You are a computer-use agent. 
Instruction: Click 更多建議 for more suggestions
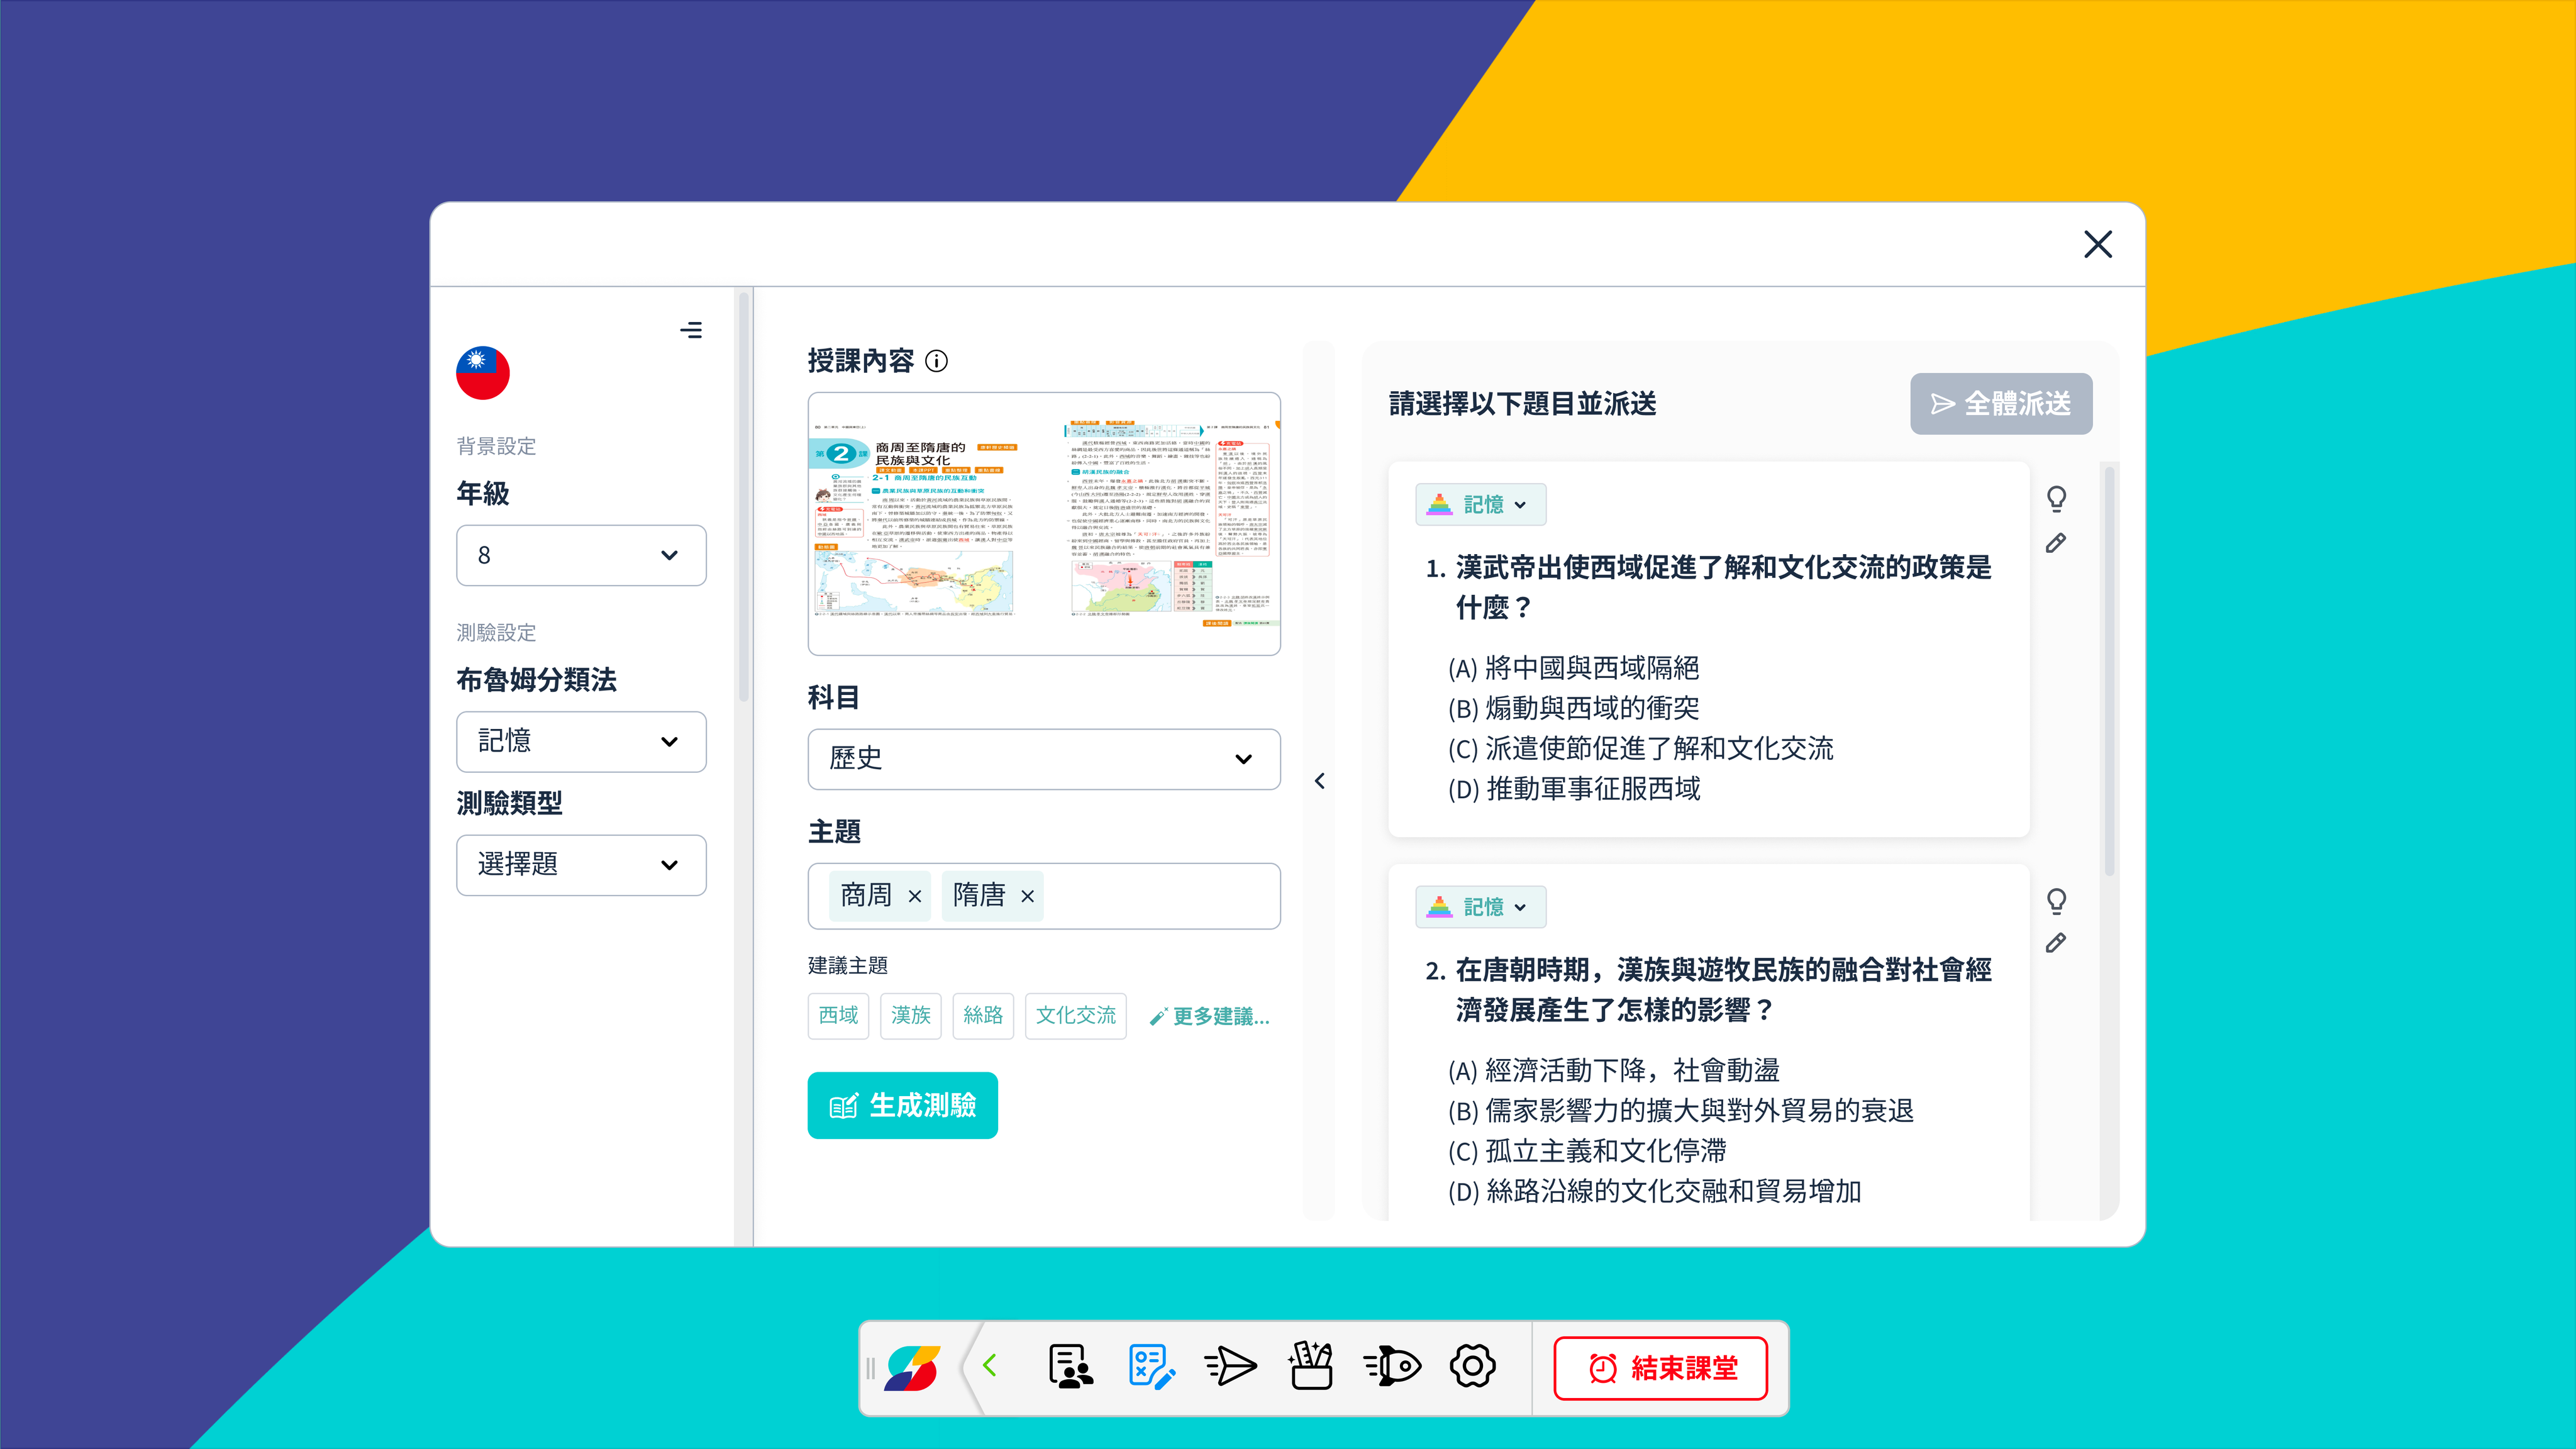coord(1209,1017)
